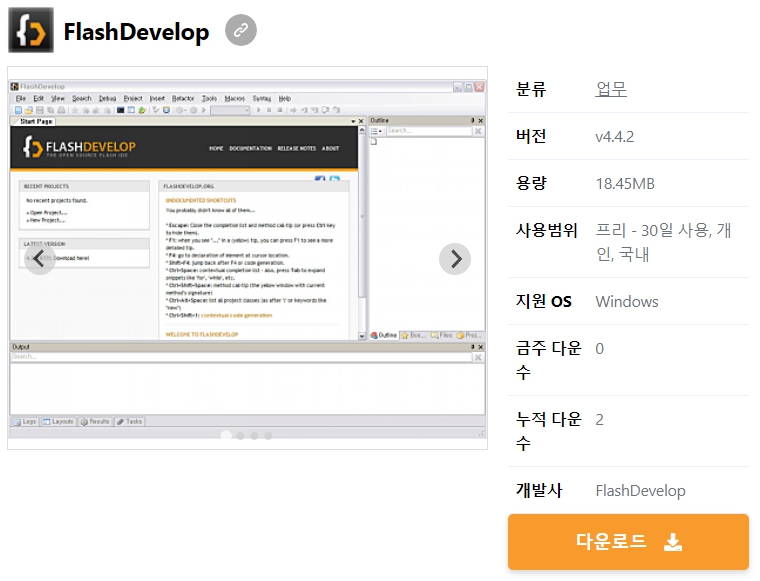Screen dimensions: 760x581
Task: Select the first carousel indicator dot
Action: [226, 435]
